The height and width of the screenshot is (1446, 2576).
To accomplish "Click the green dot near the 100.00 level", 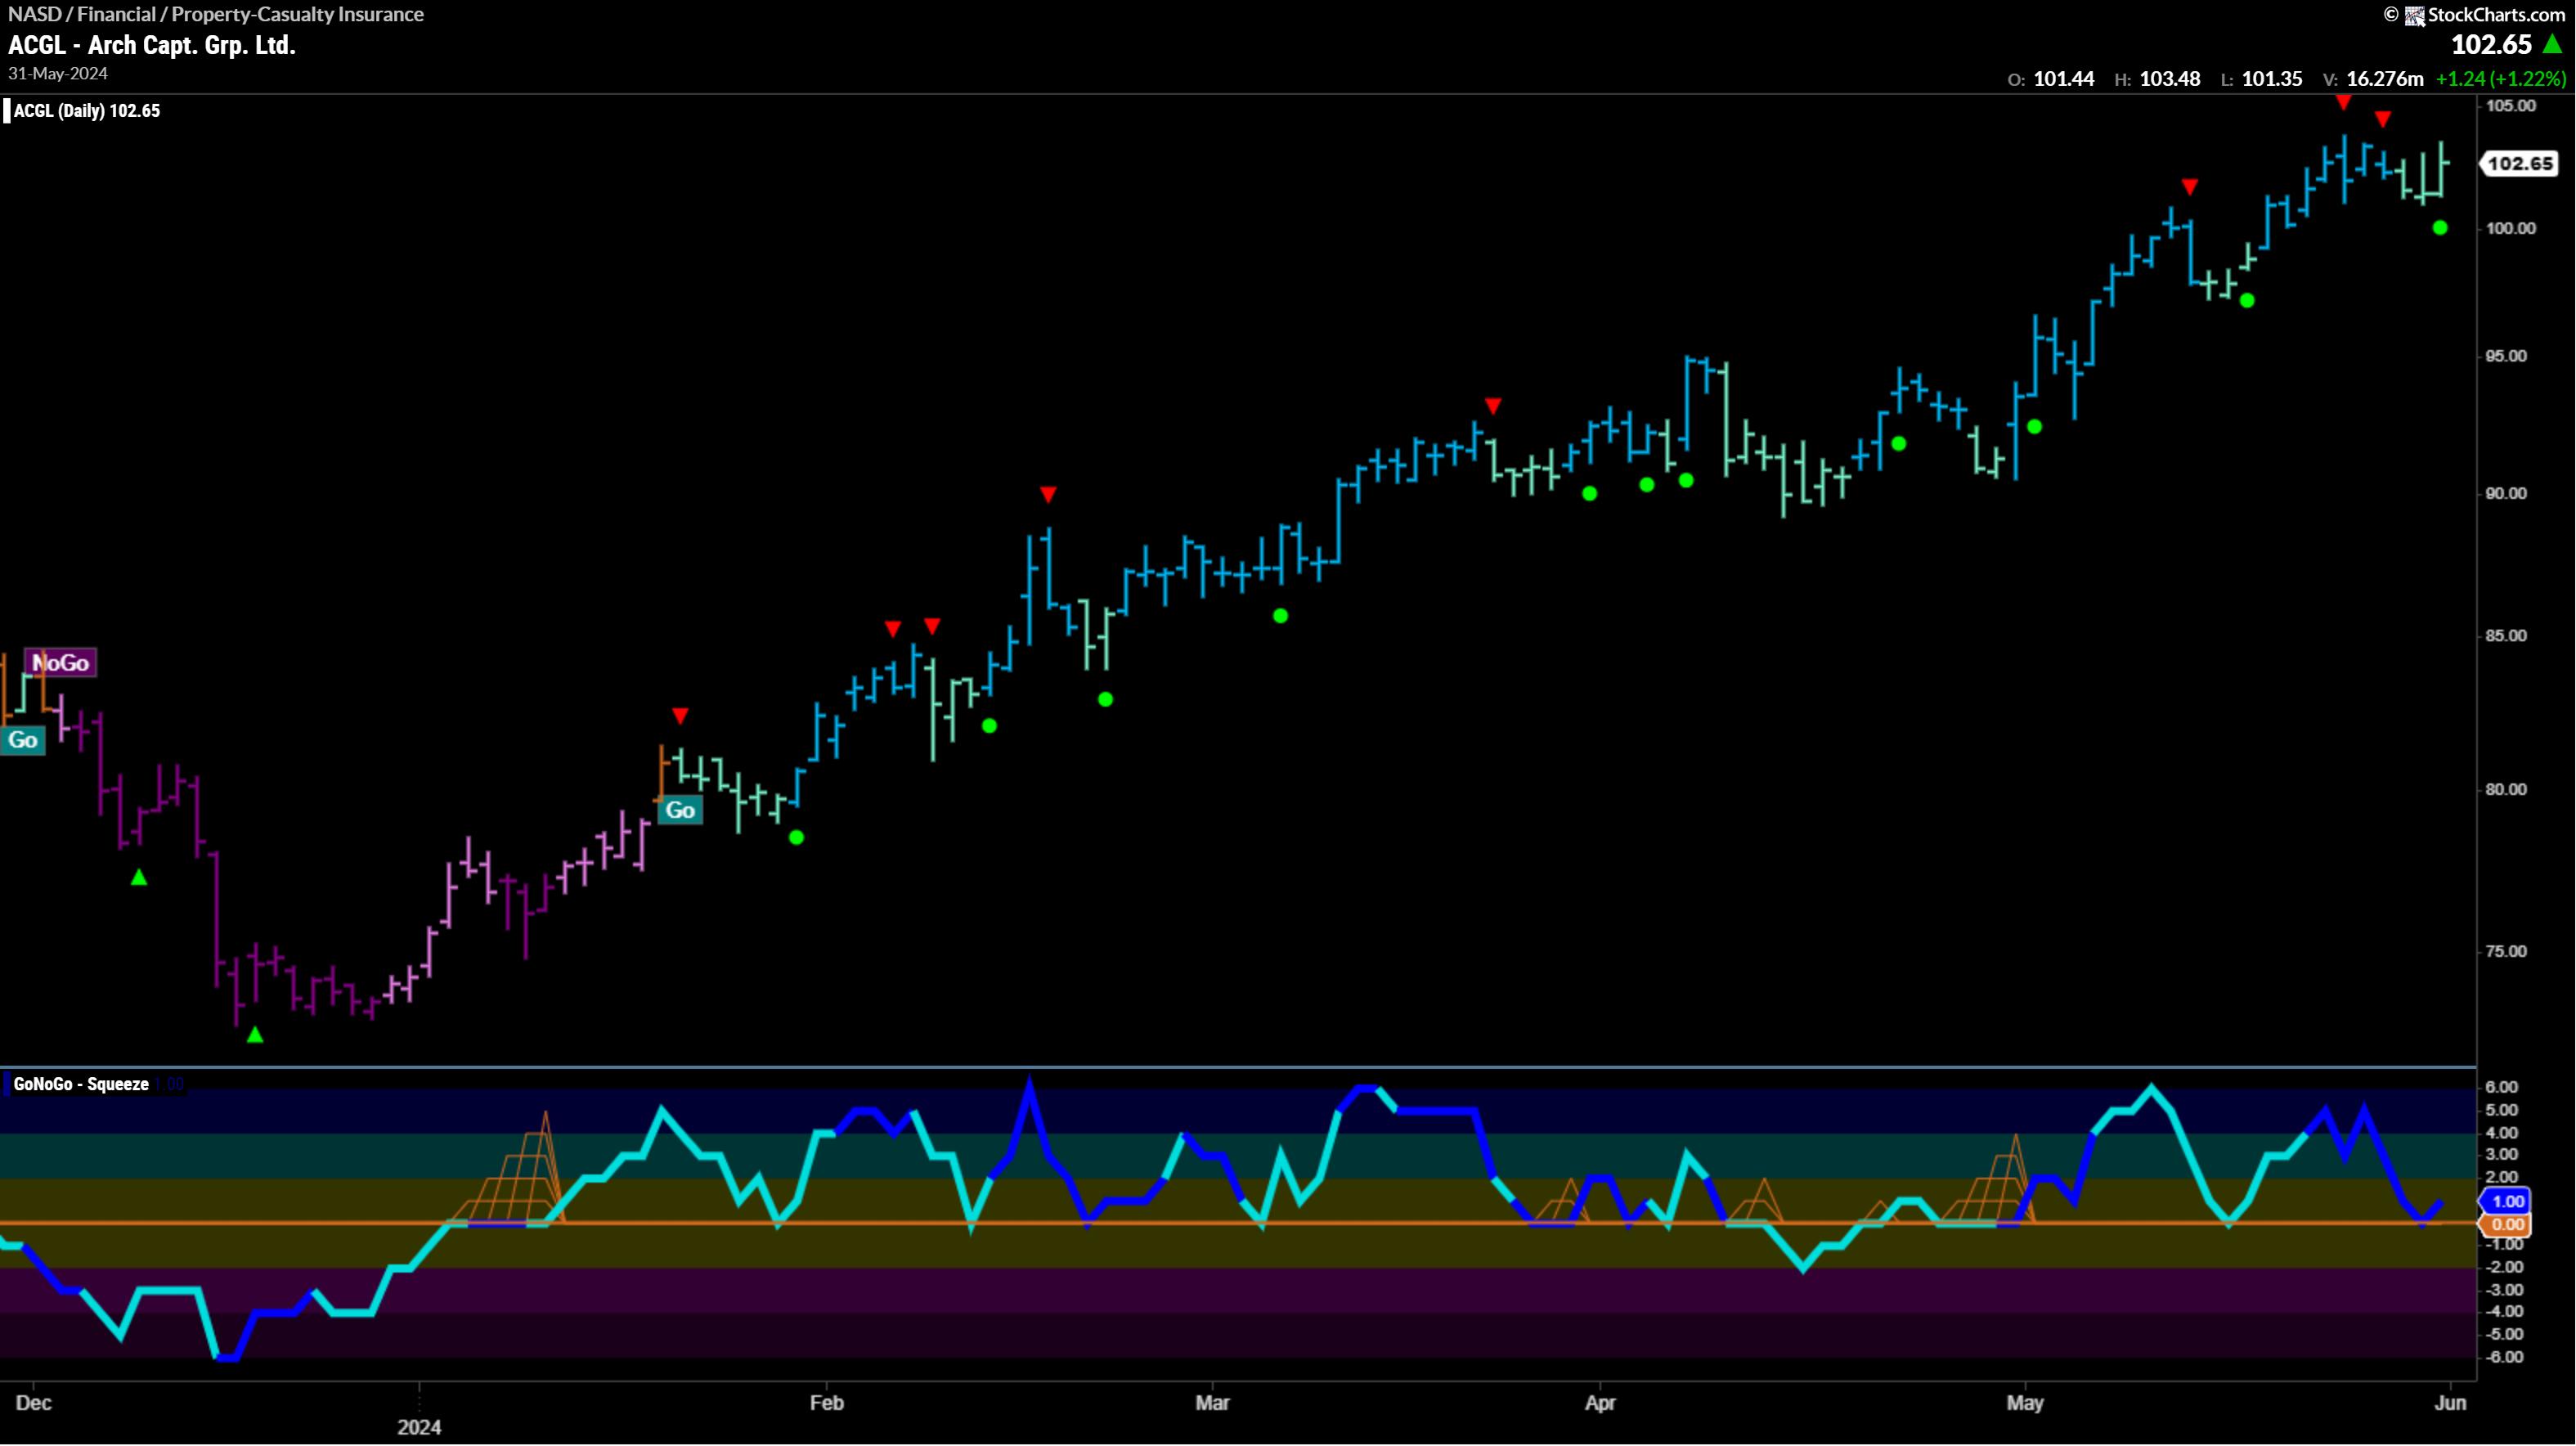I will pos(2440,228).
